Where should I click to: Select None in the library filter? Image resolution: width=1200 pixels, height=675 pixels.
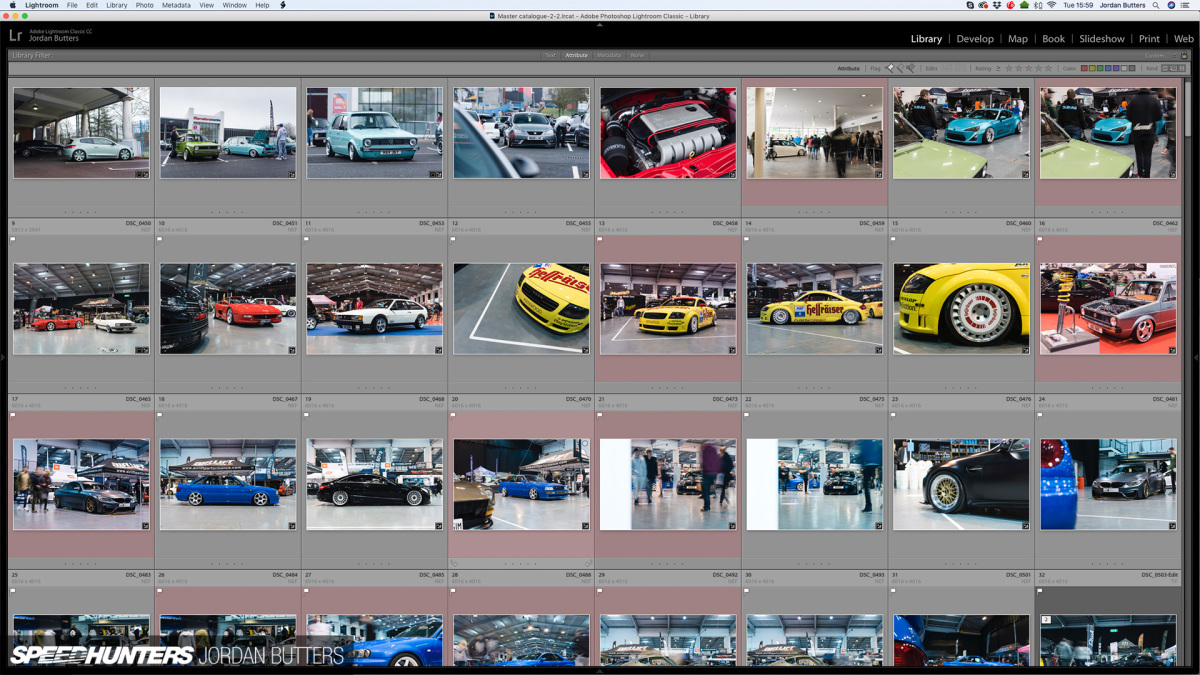[637, 56]
